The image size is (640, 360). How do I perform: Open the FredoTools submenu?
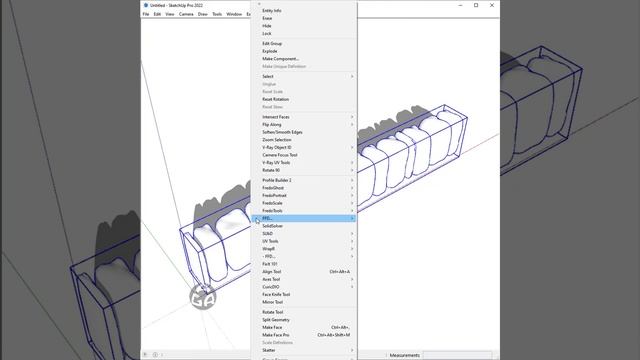[x=304, y=211]
